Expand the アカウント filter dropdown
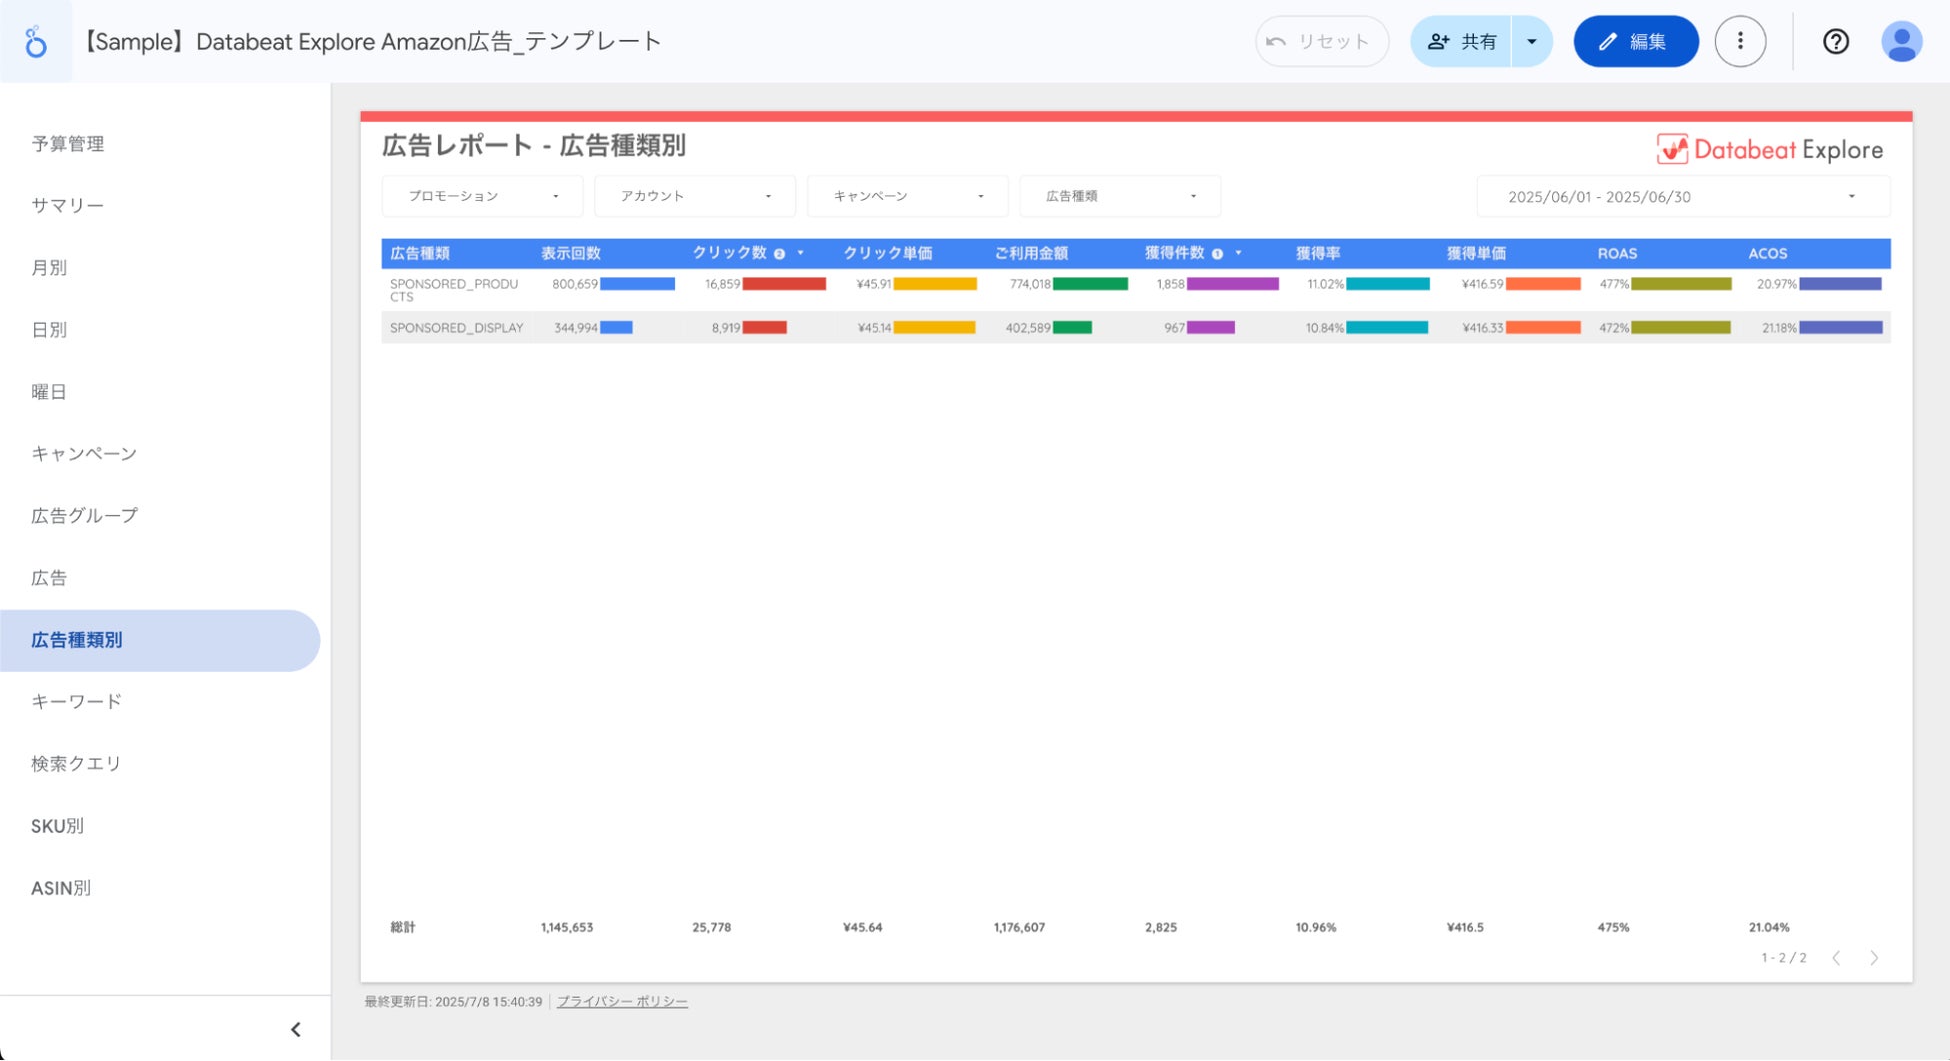Image resolution: width=1950 pixels, height=1061 pixels. (695, 196)
